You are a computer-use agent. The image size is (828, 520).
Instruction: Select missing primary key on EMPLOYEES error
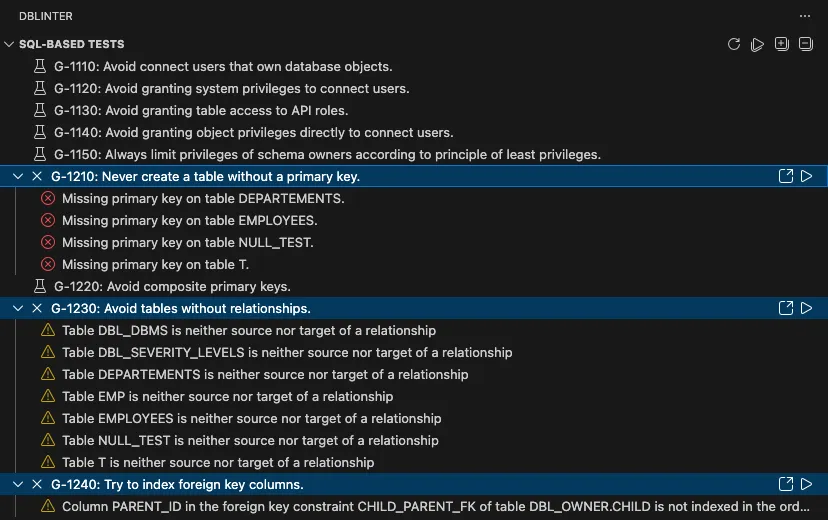[189, 220]
